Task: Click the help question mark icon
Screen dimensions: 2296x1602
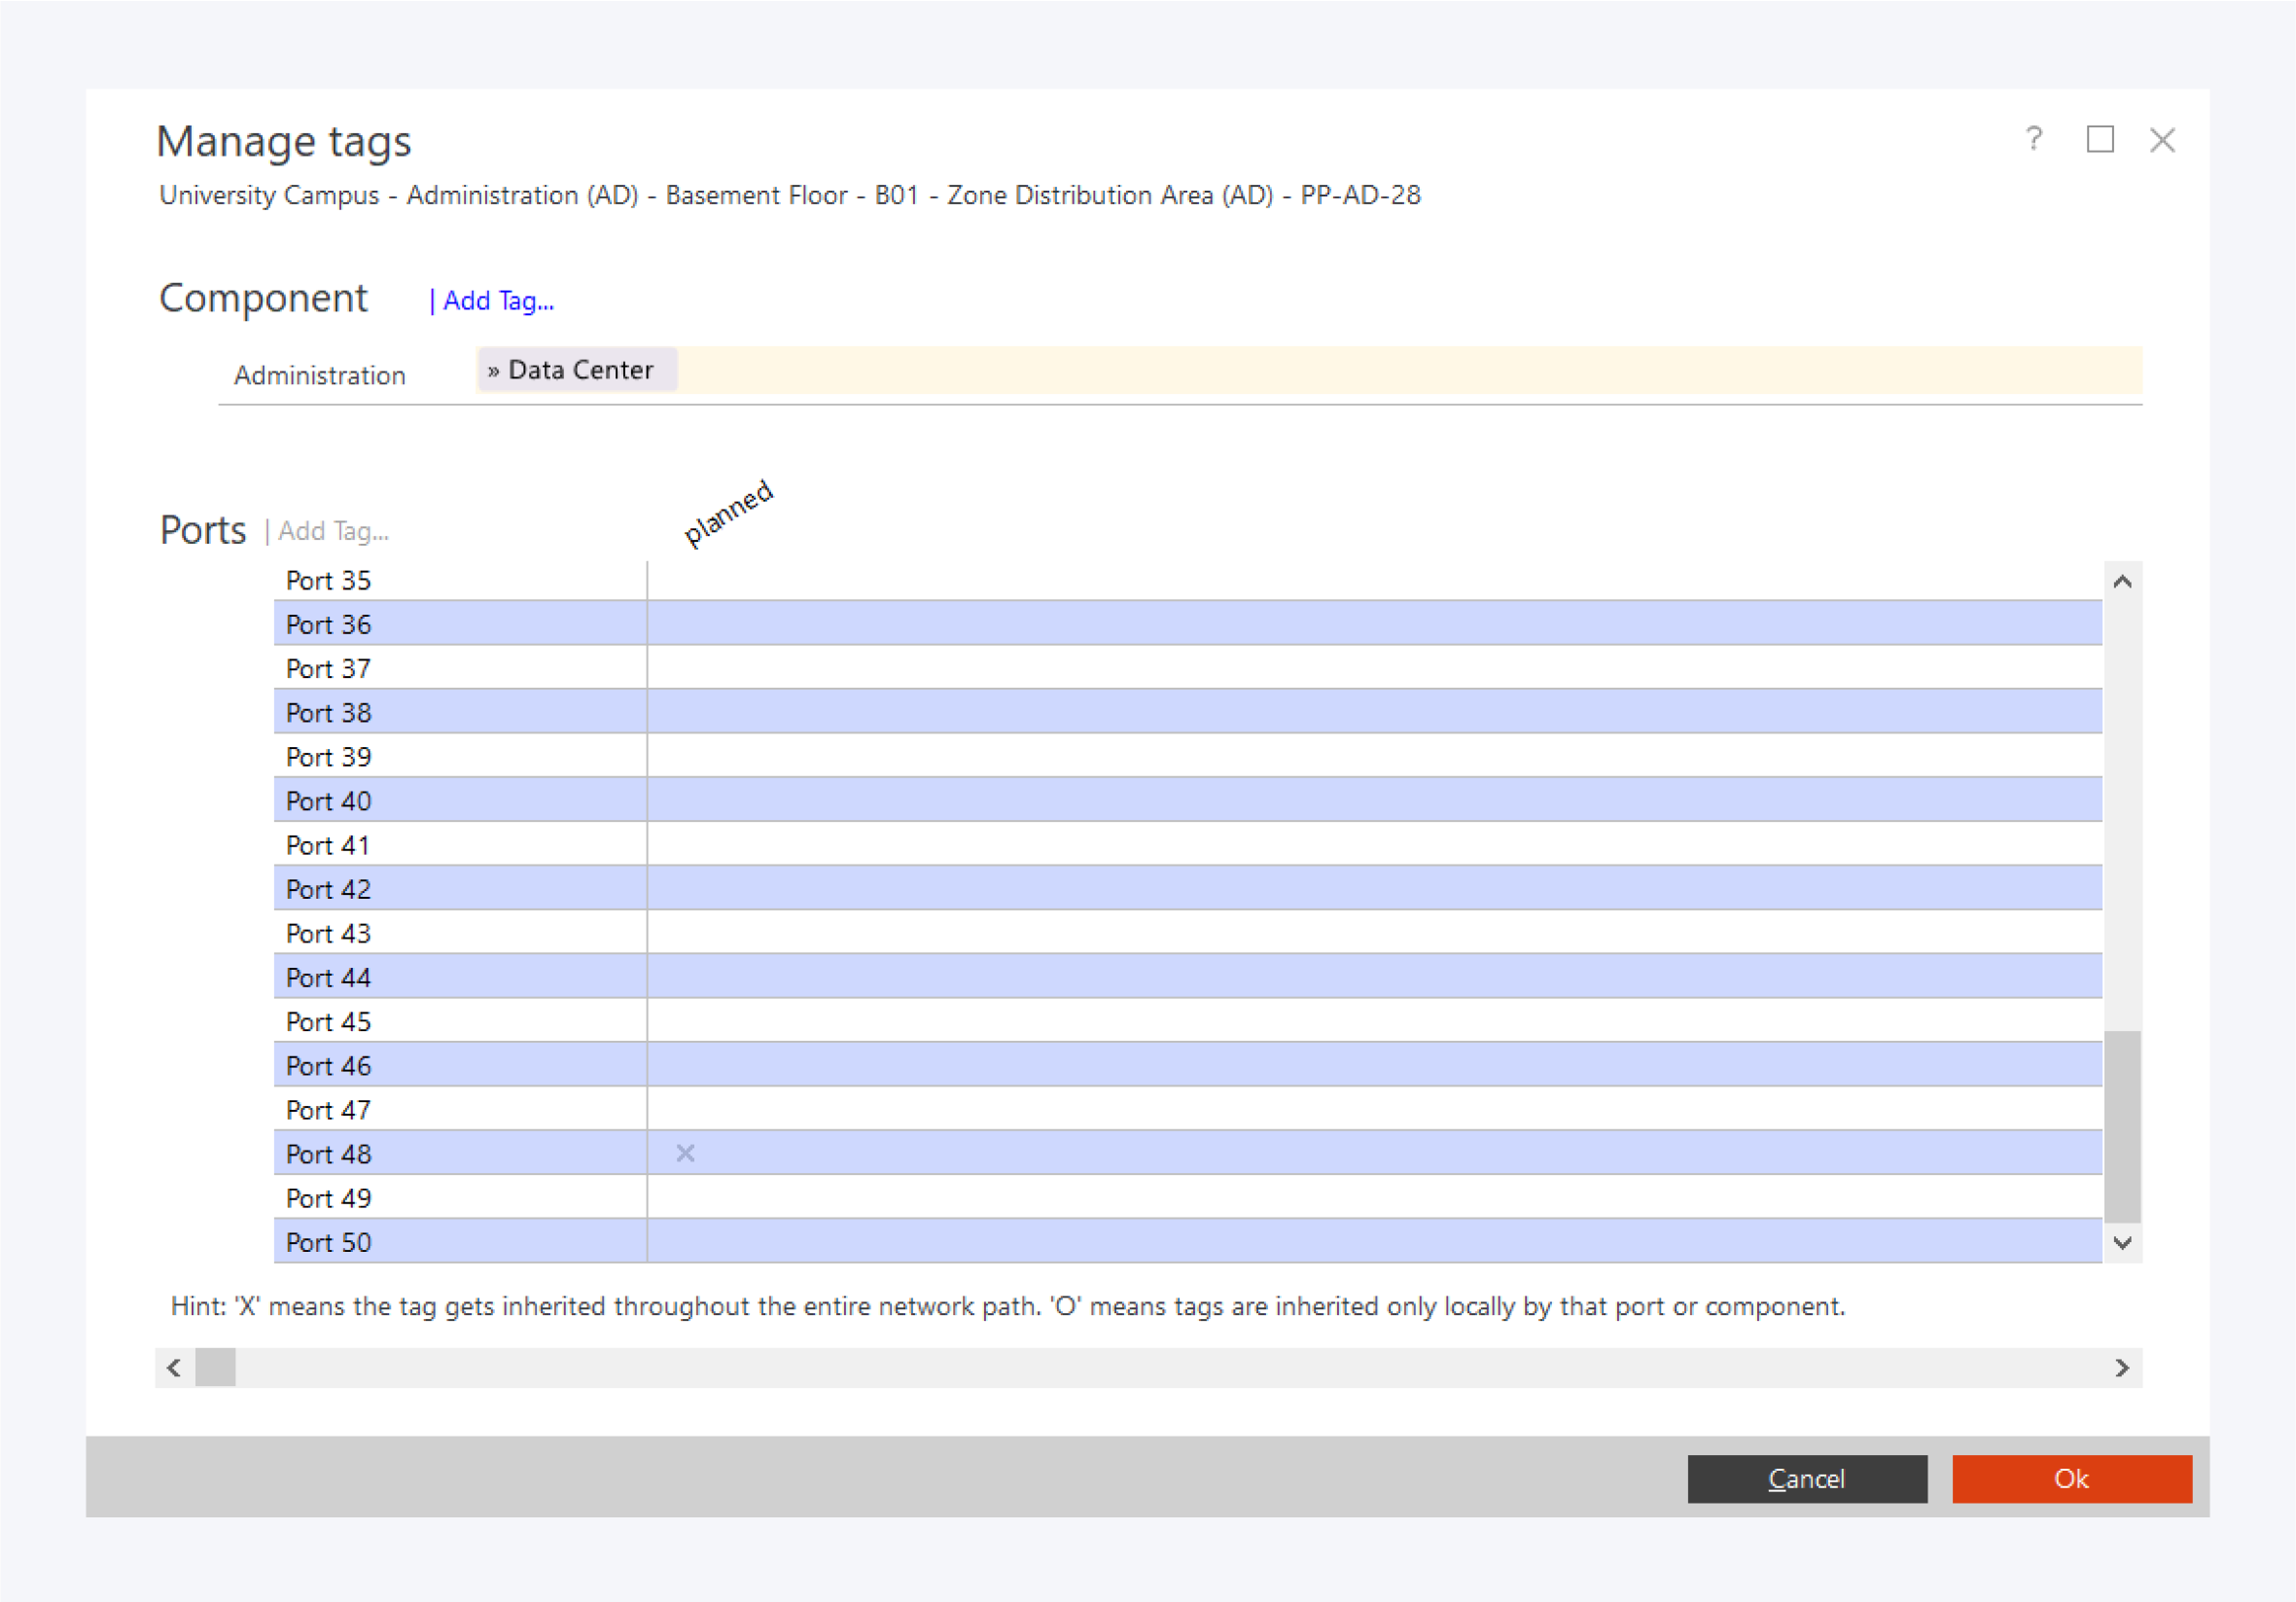Action: pyautogui.click(x=2033, y=139)
